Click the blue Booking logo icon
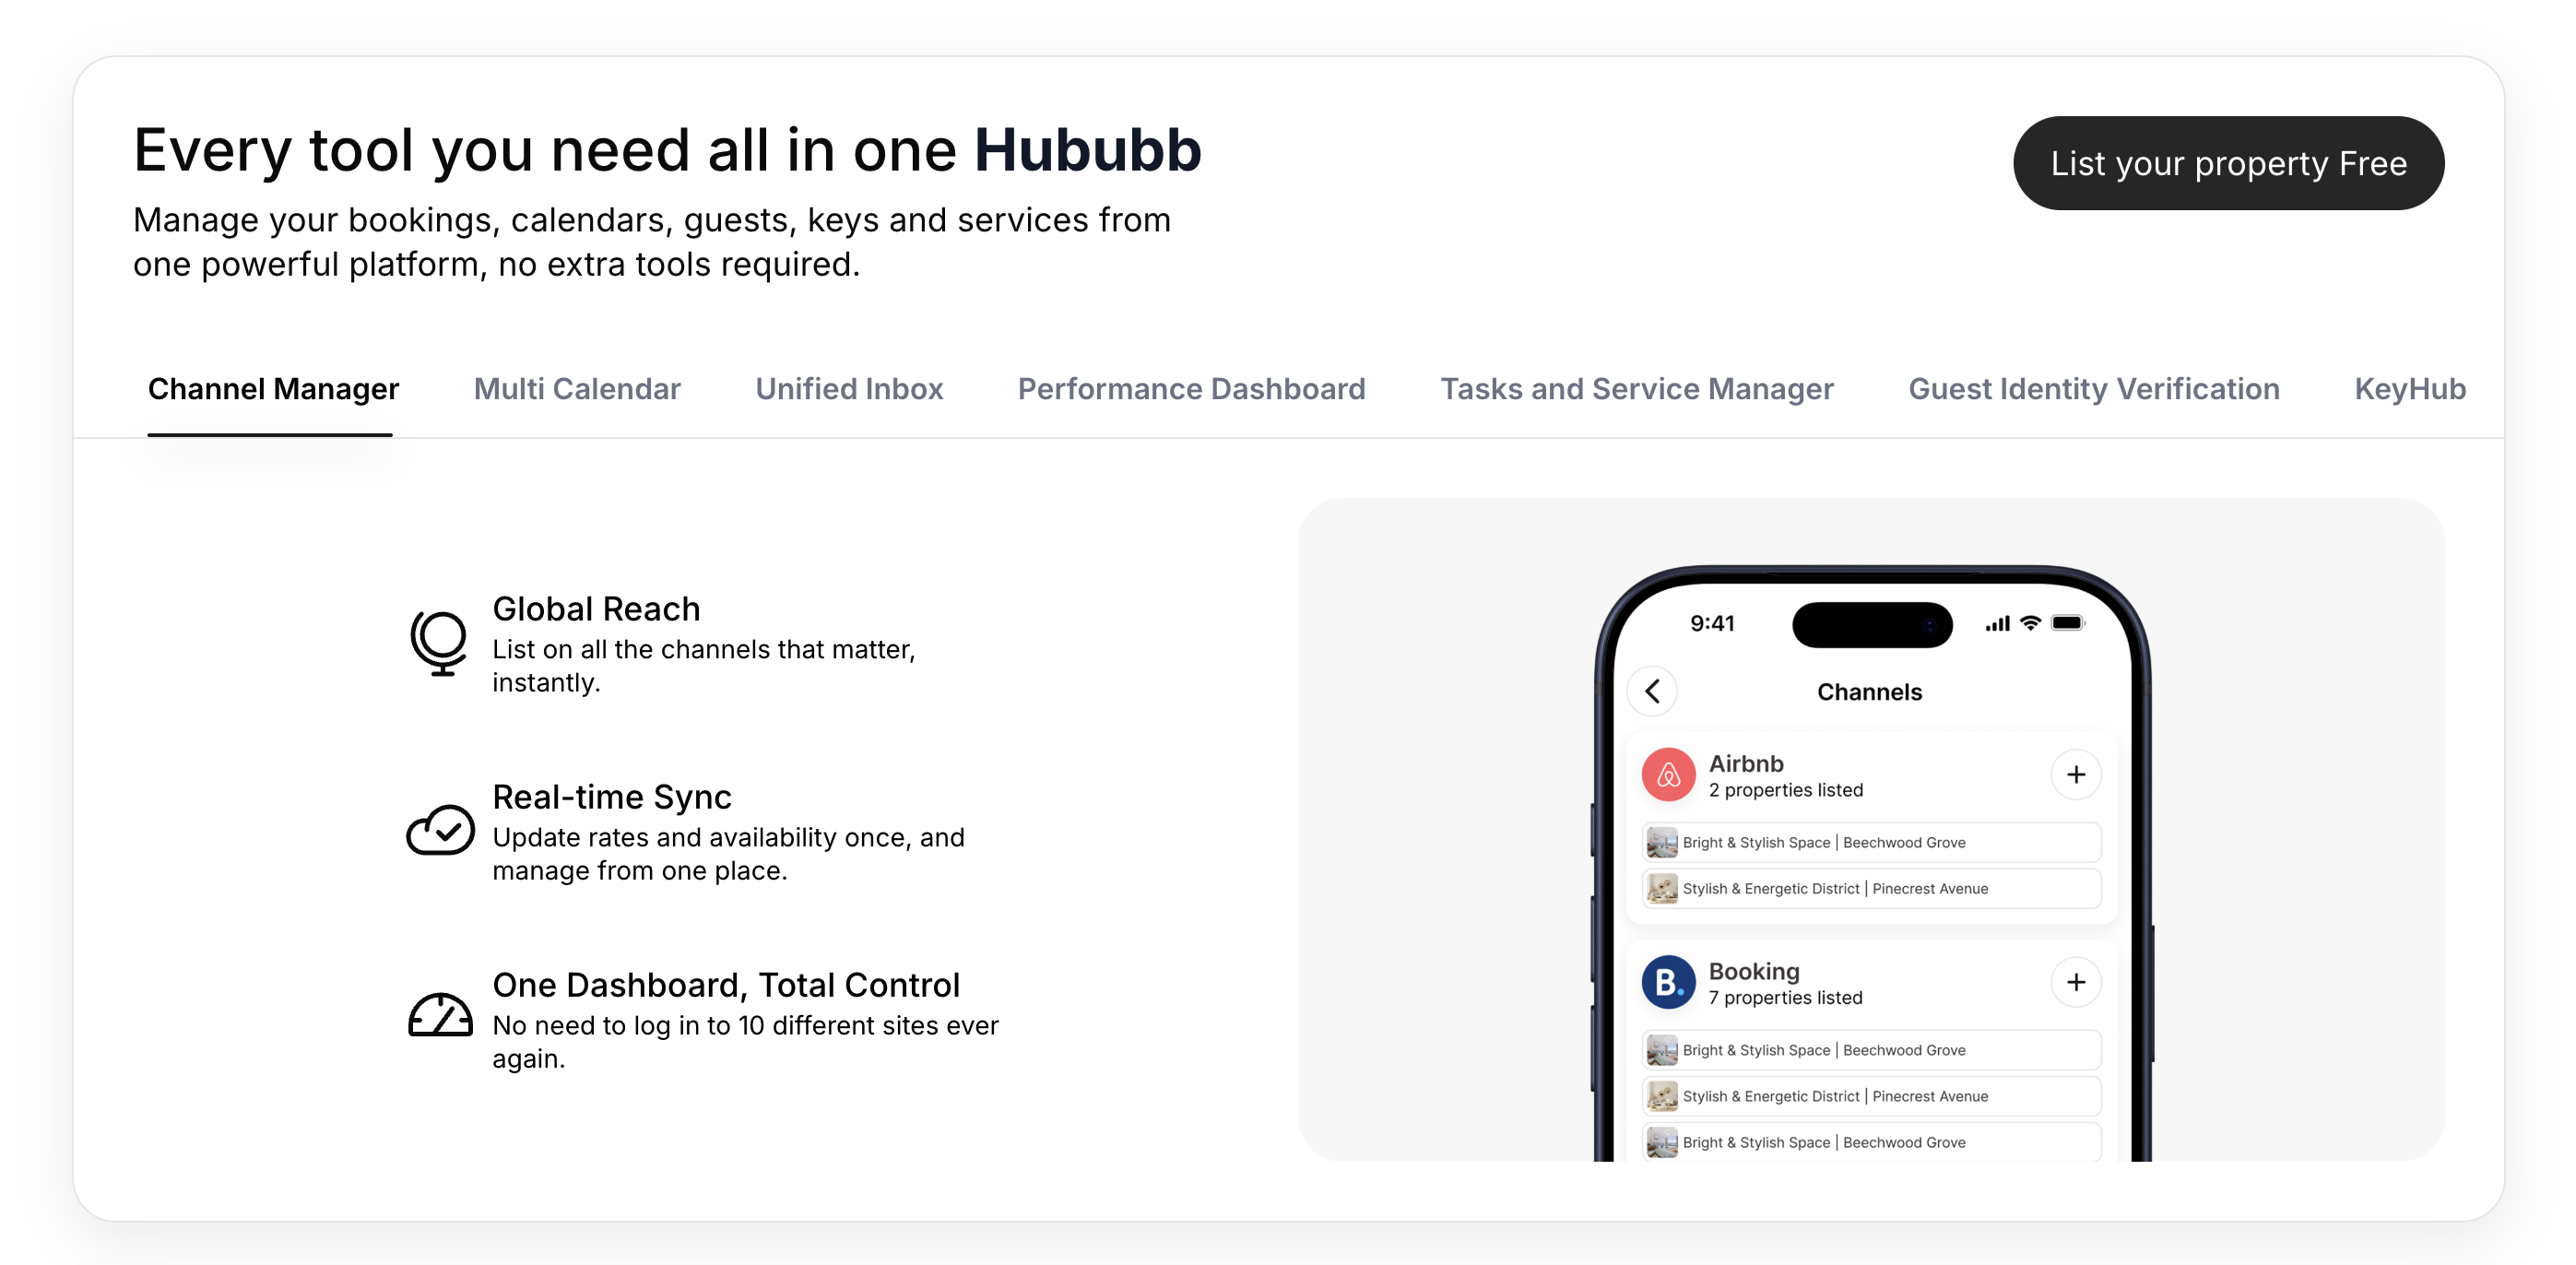 tap(1668, 982)
